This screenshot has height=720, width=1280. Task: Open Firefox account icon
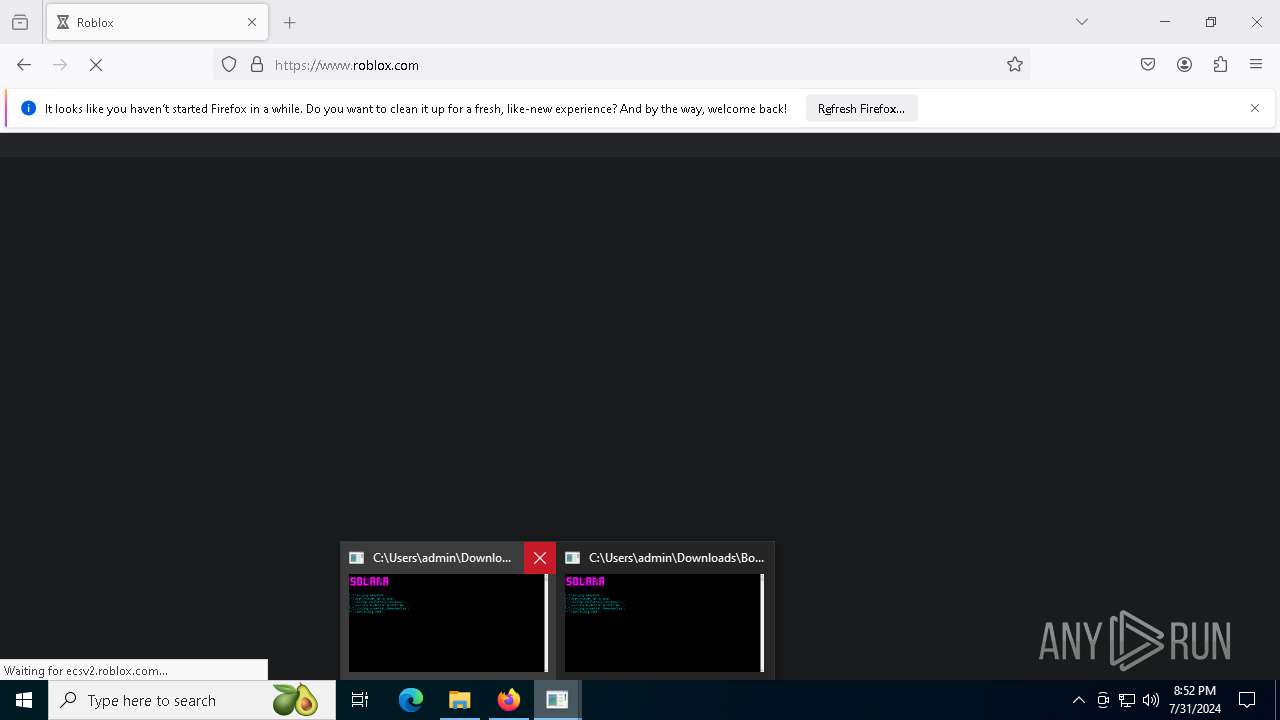tap(1184, 65)
